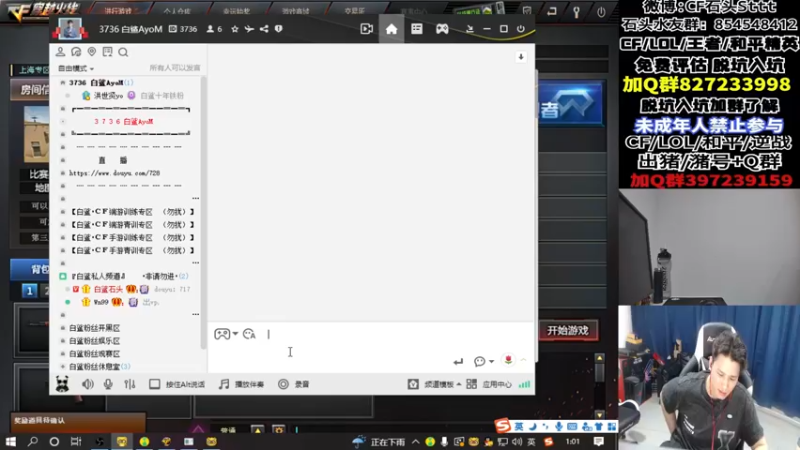800x450 pixels.
Task: Open Windows Start menu
Action: point(10,441)
